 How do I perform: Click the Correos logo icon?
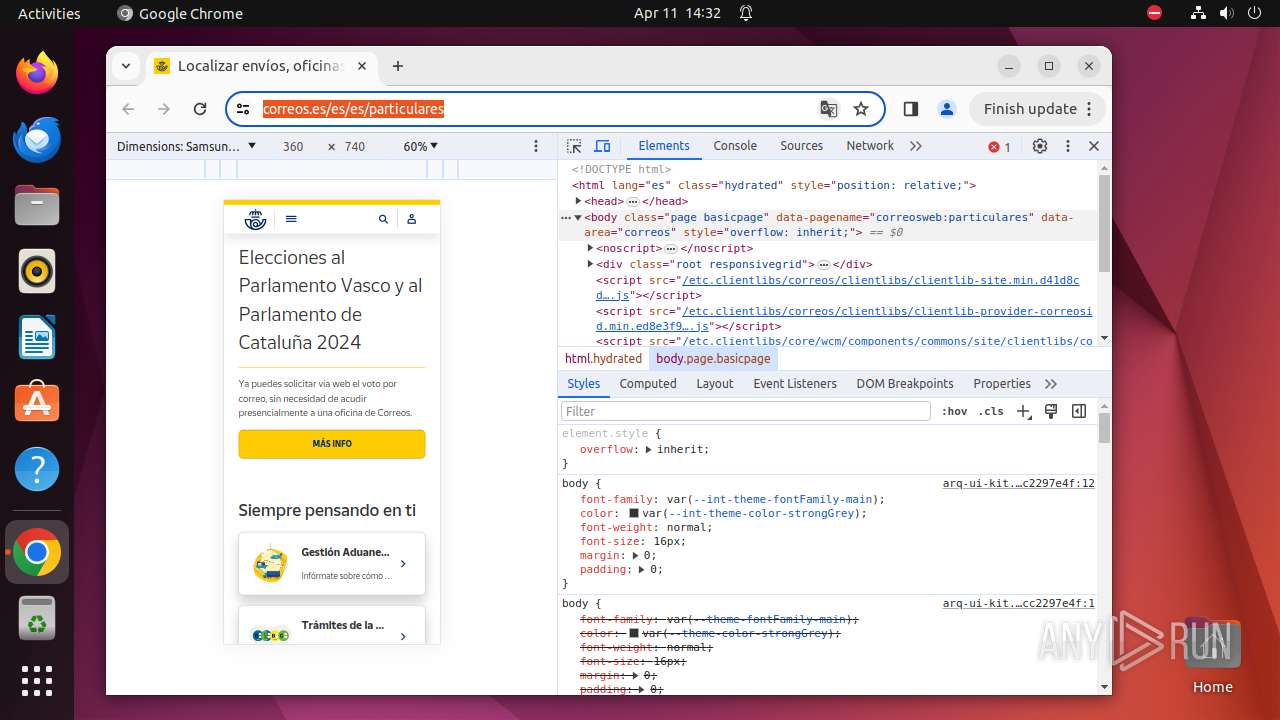point(256,219)
